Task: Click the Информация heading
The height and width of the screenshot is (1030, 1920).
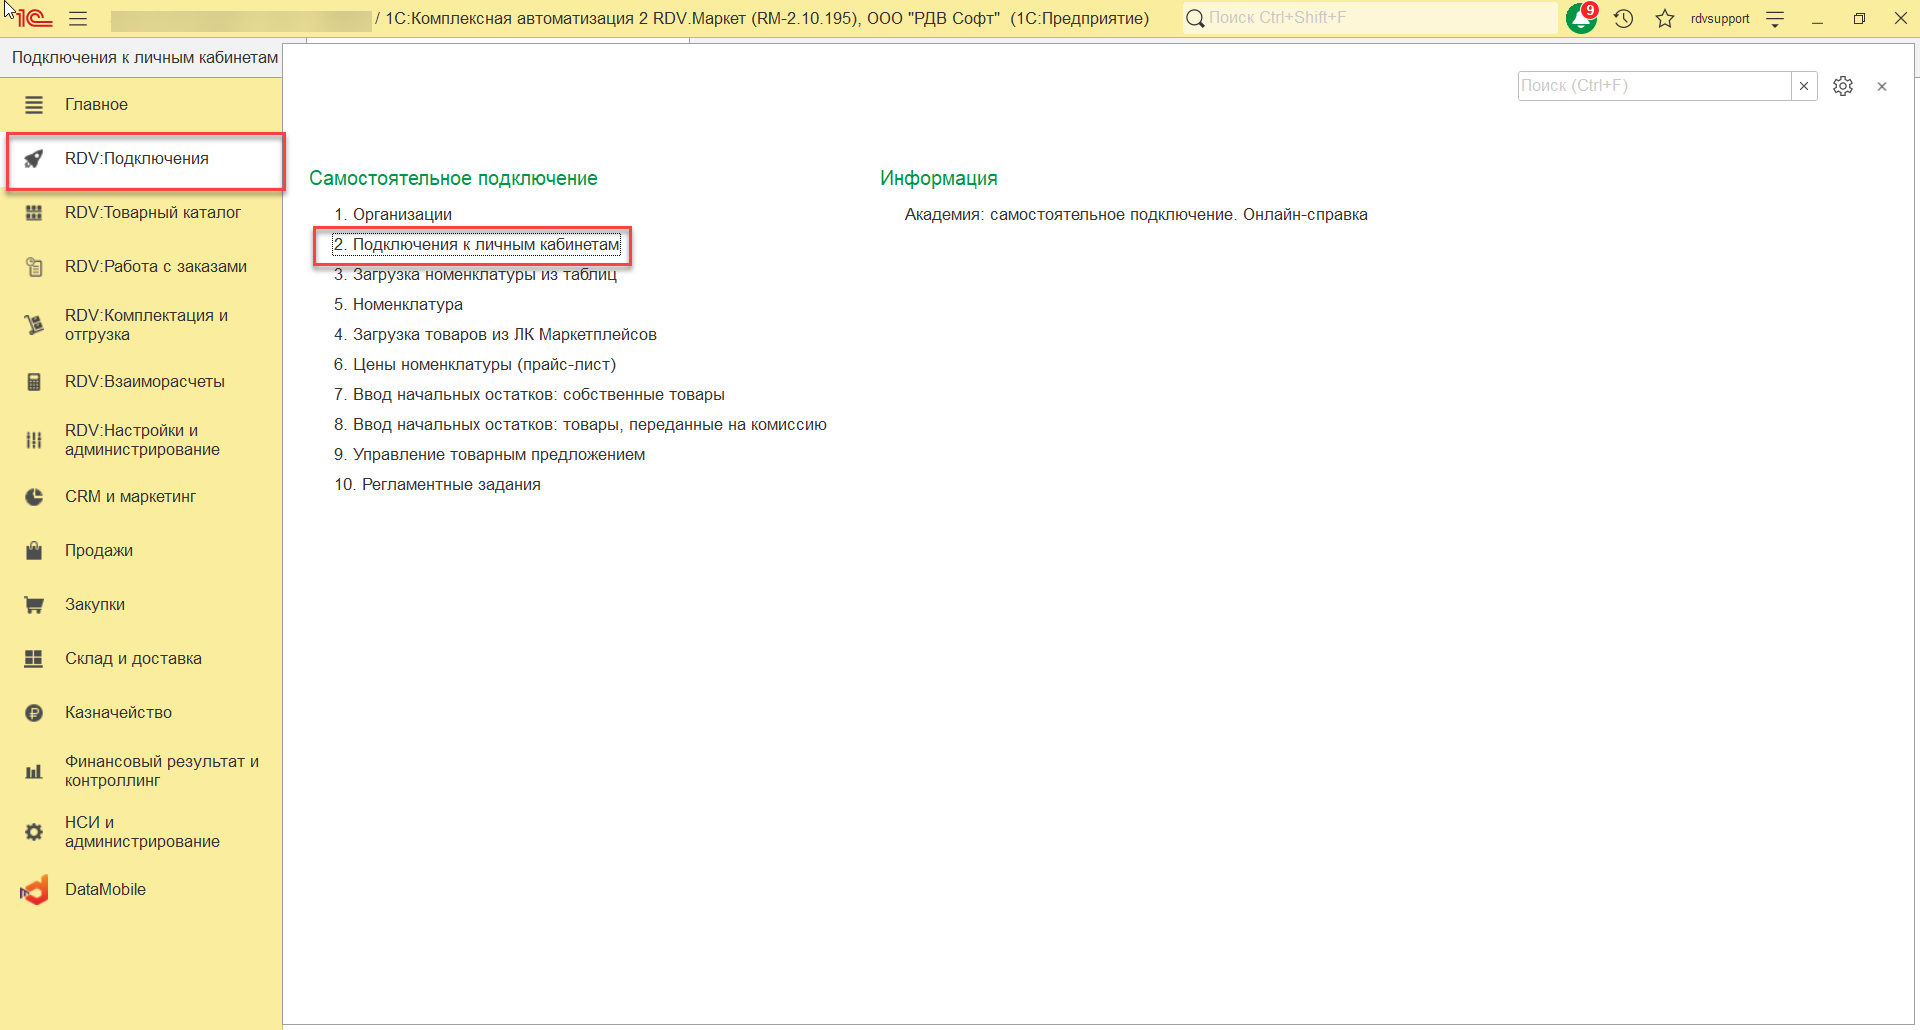Action: click(x=939, y=179)
